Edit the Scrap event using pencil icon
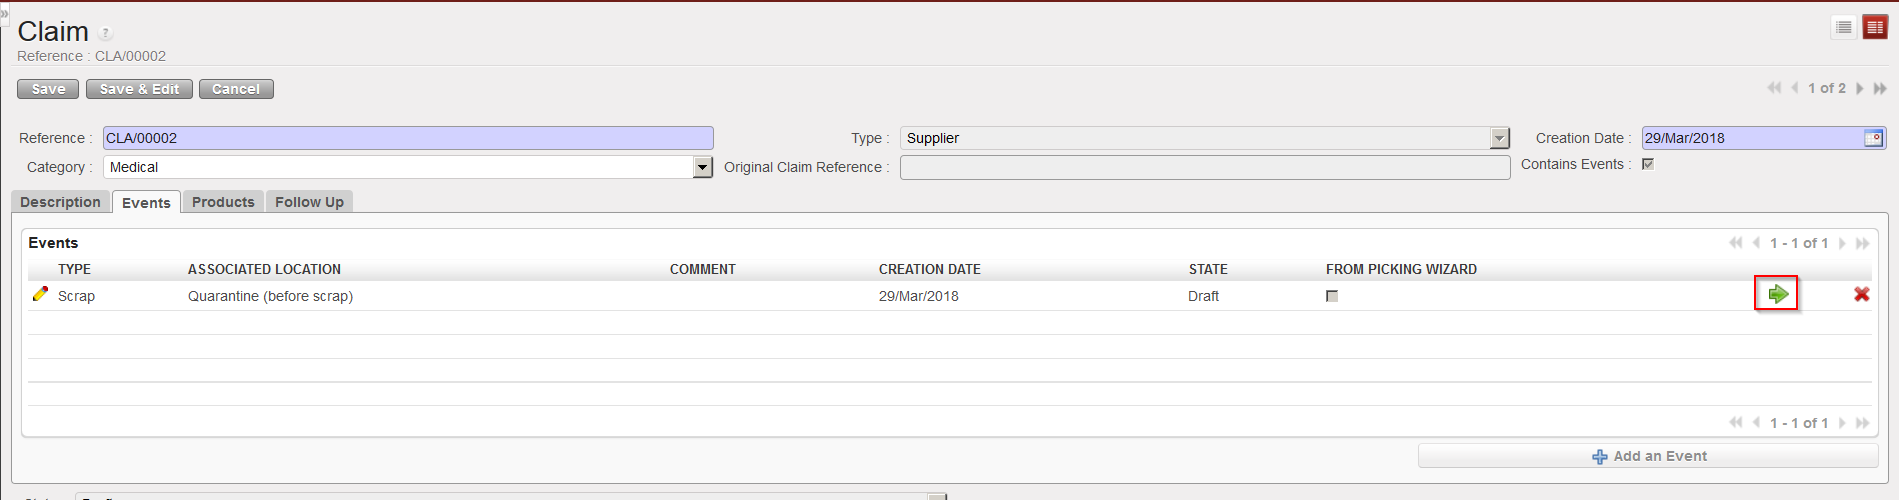 [40, 294]
